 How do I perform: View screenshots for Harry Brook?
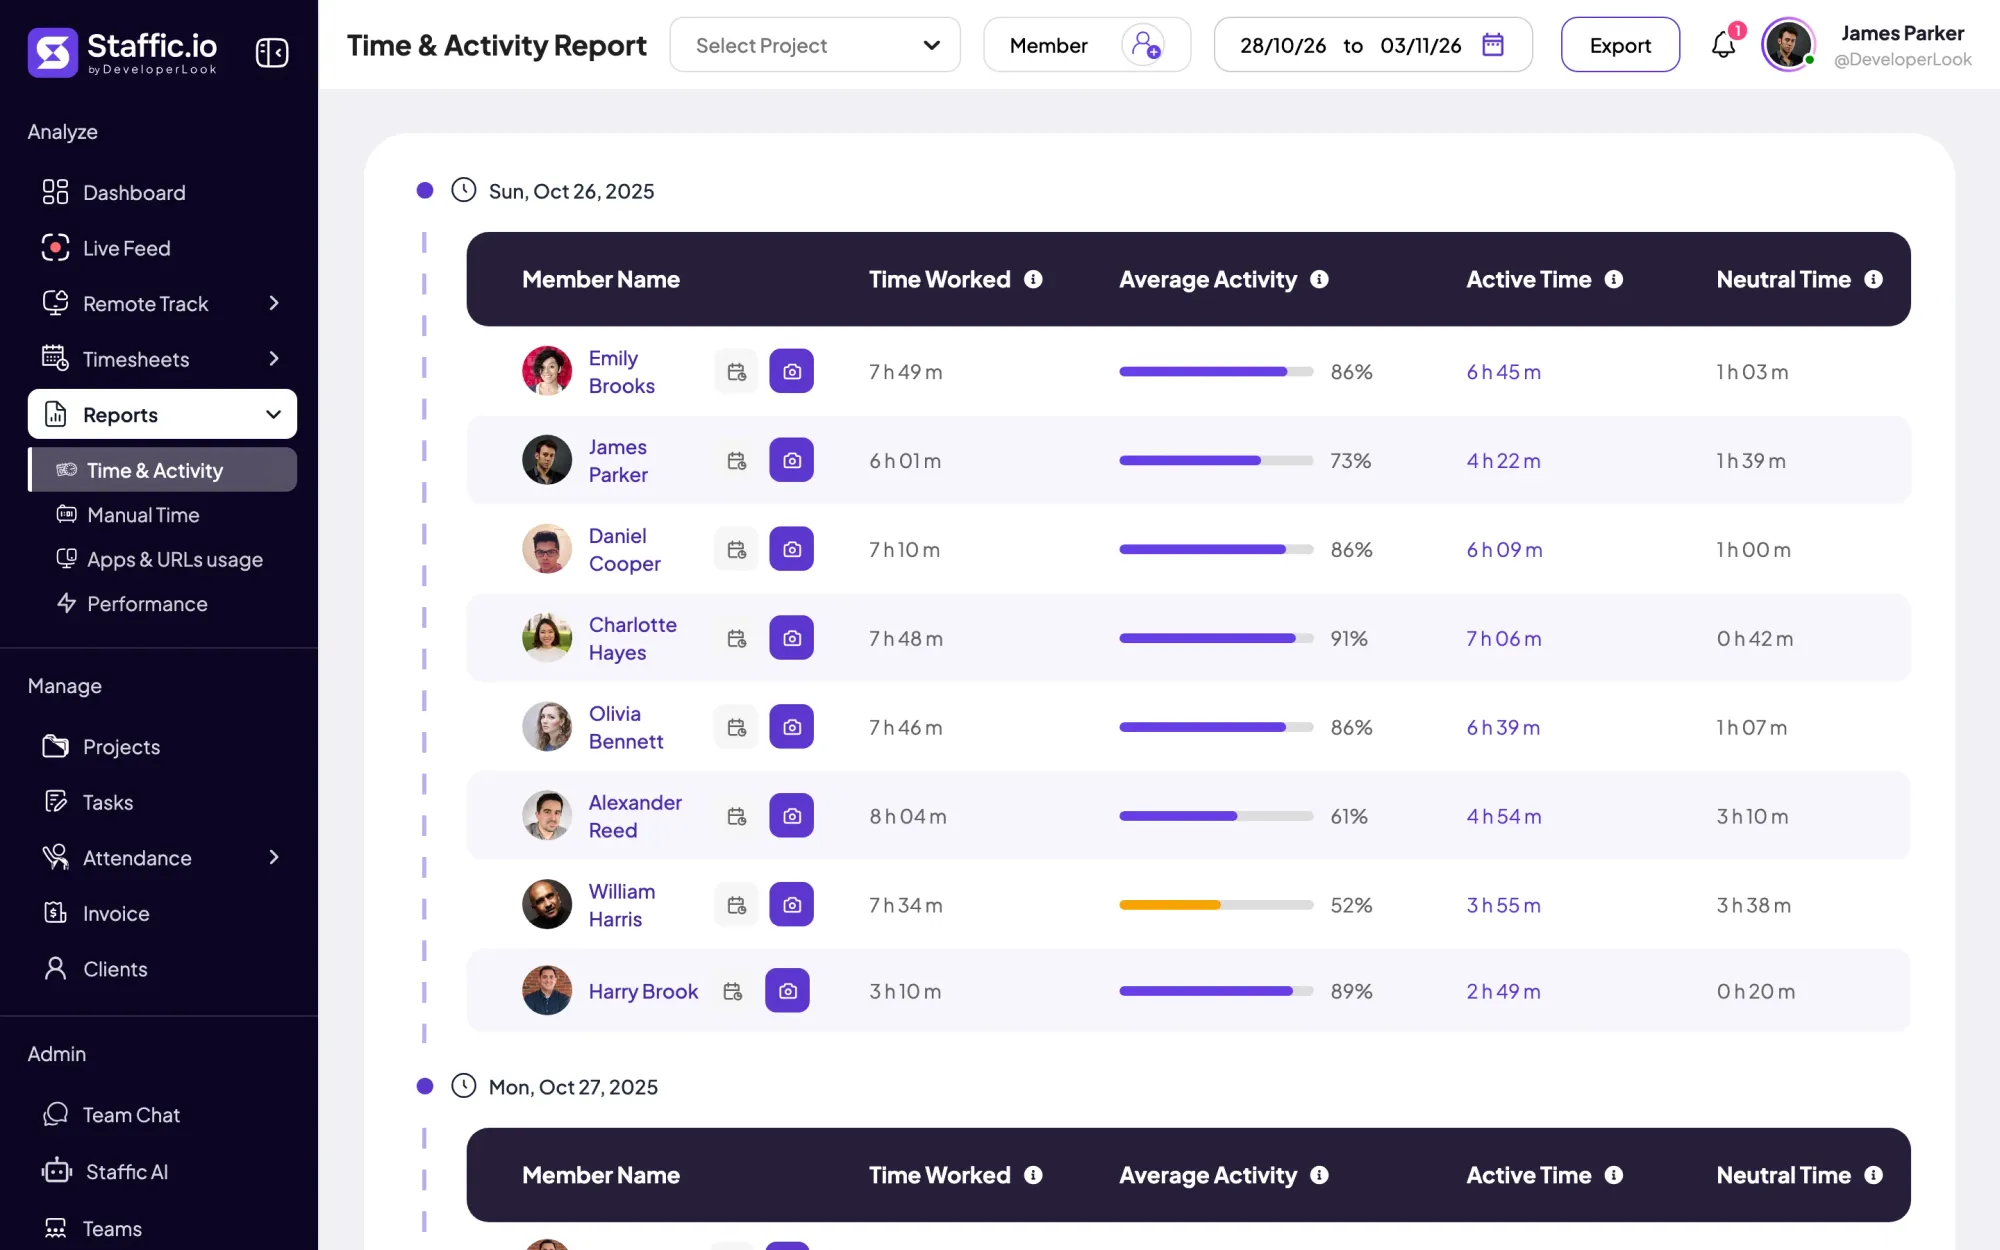(787, 991)
